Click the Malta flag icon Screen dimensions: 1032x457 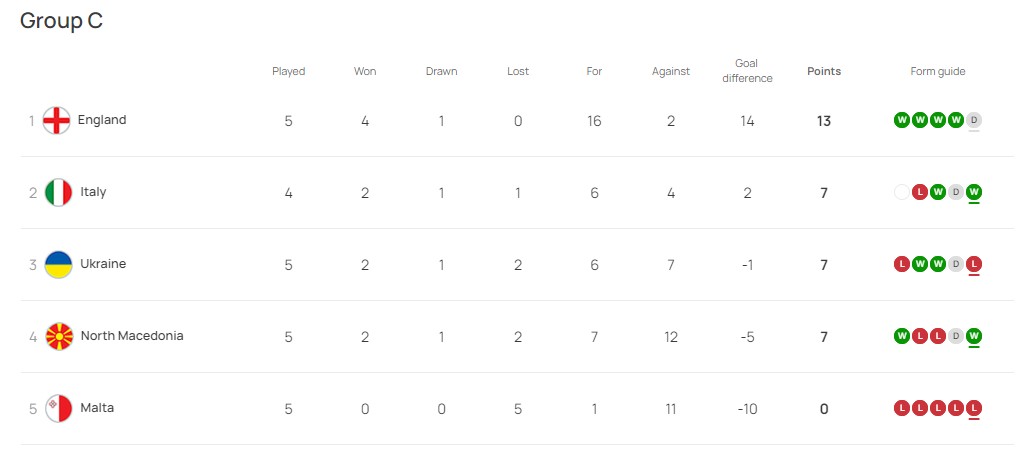(x=59, y=408)
